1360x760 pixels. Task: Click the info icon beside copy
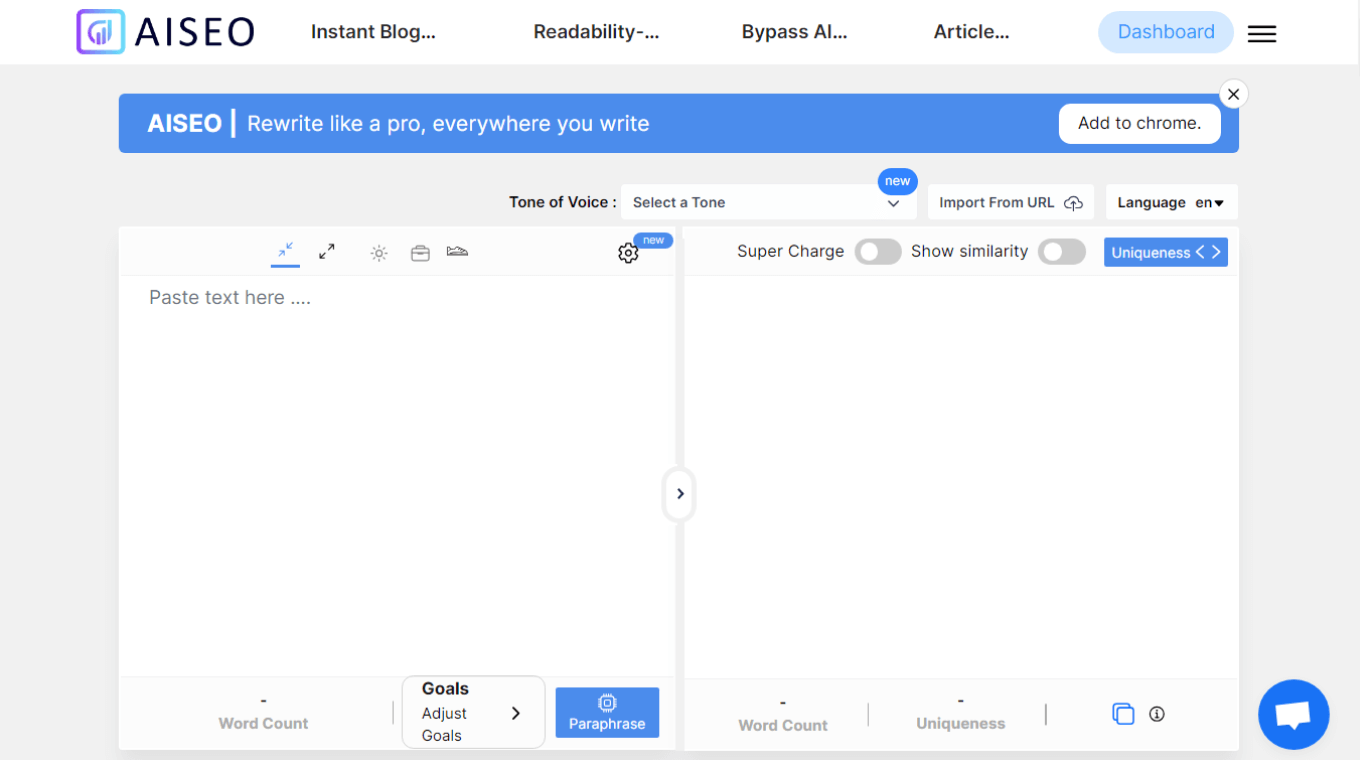[1157, 714]
